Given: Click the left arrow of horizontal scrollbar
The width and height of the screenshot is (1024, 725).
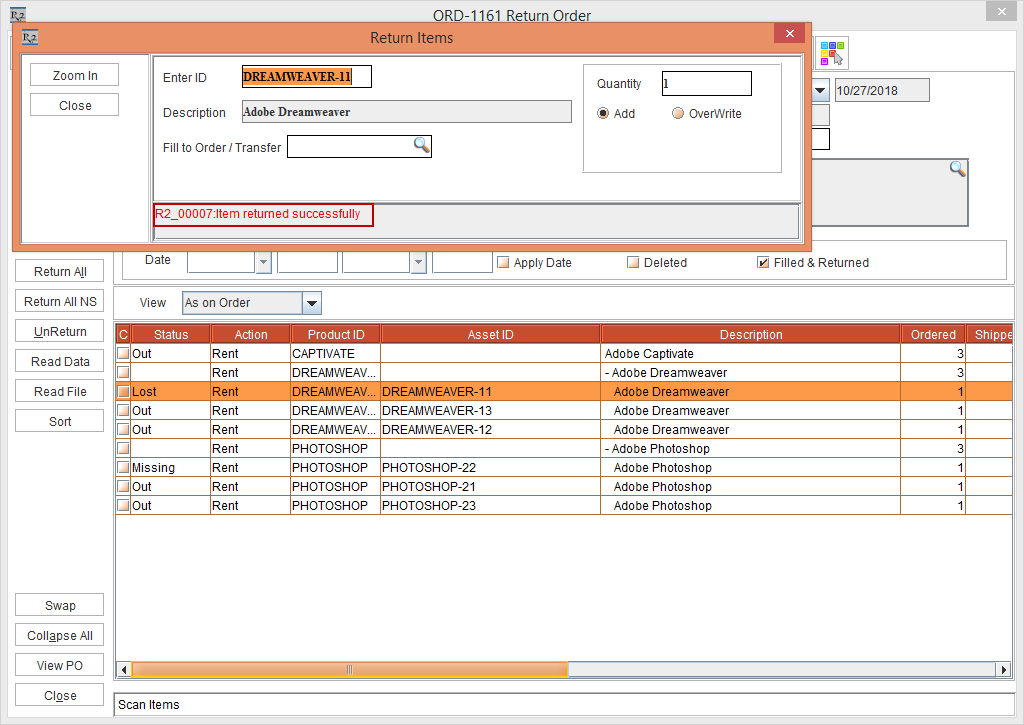Looking at the screenshot, I should [123, 669].
